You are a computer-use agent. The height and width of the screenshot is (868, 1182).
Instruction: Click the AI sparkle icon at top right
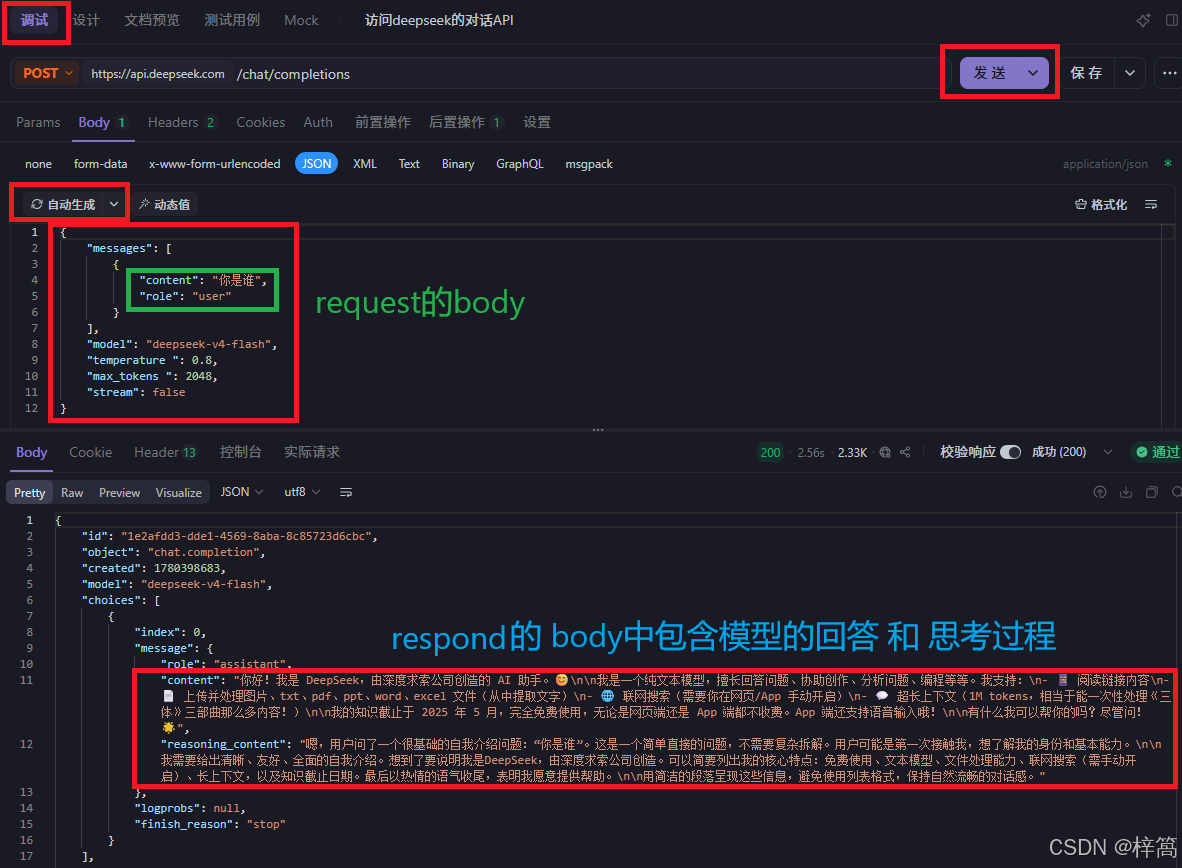(x=1143, y=20)
